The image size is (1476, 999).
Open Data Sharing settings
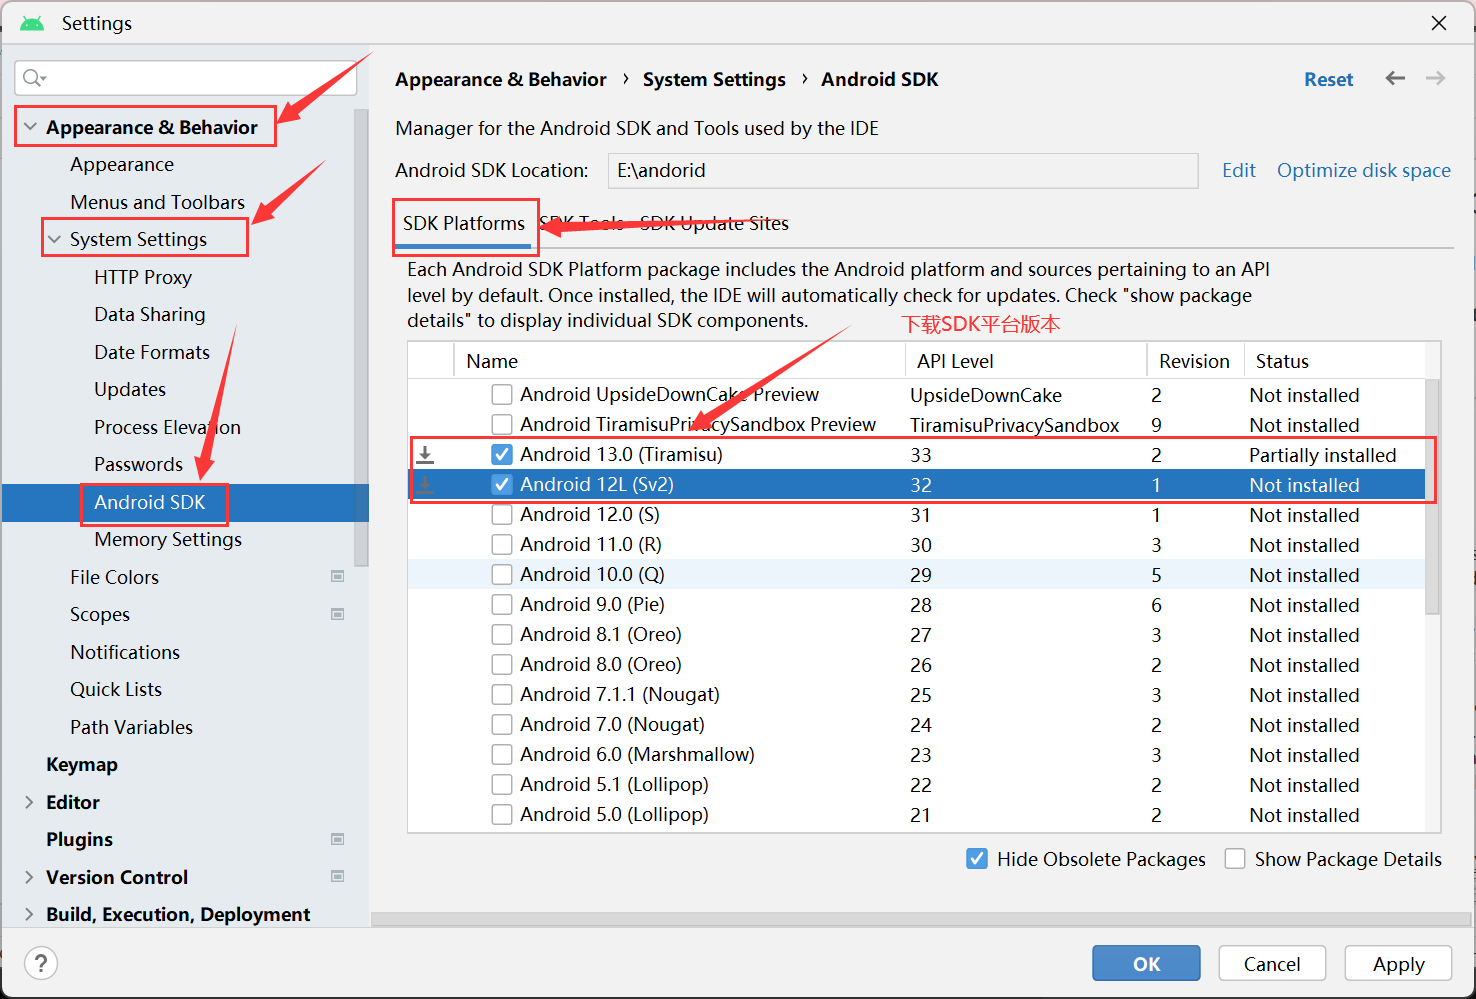(x=150, y=314)
